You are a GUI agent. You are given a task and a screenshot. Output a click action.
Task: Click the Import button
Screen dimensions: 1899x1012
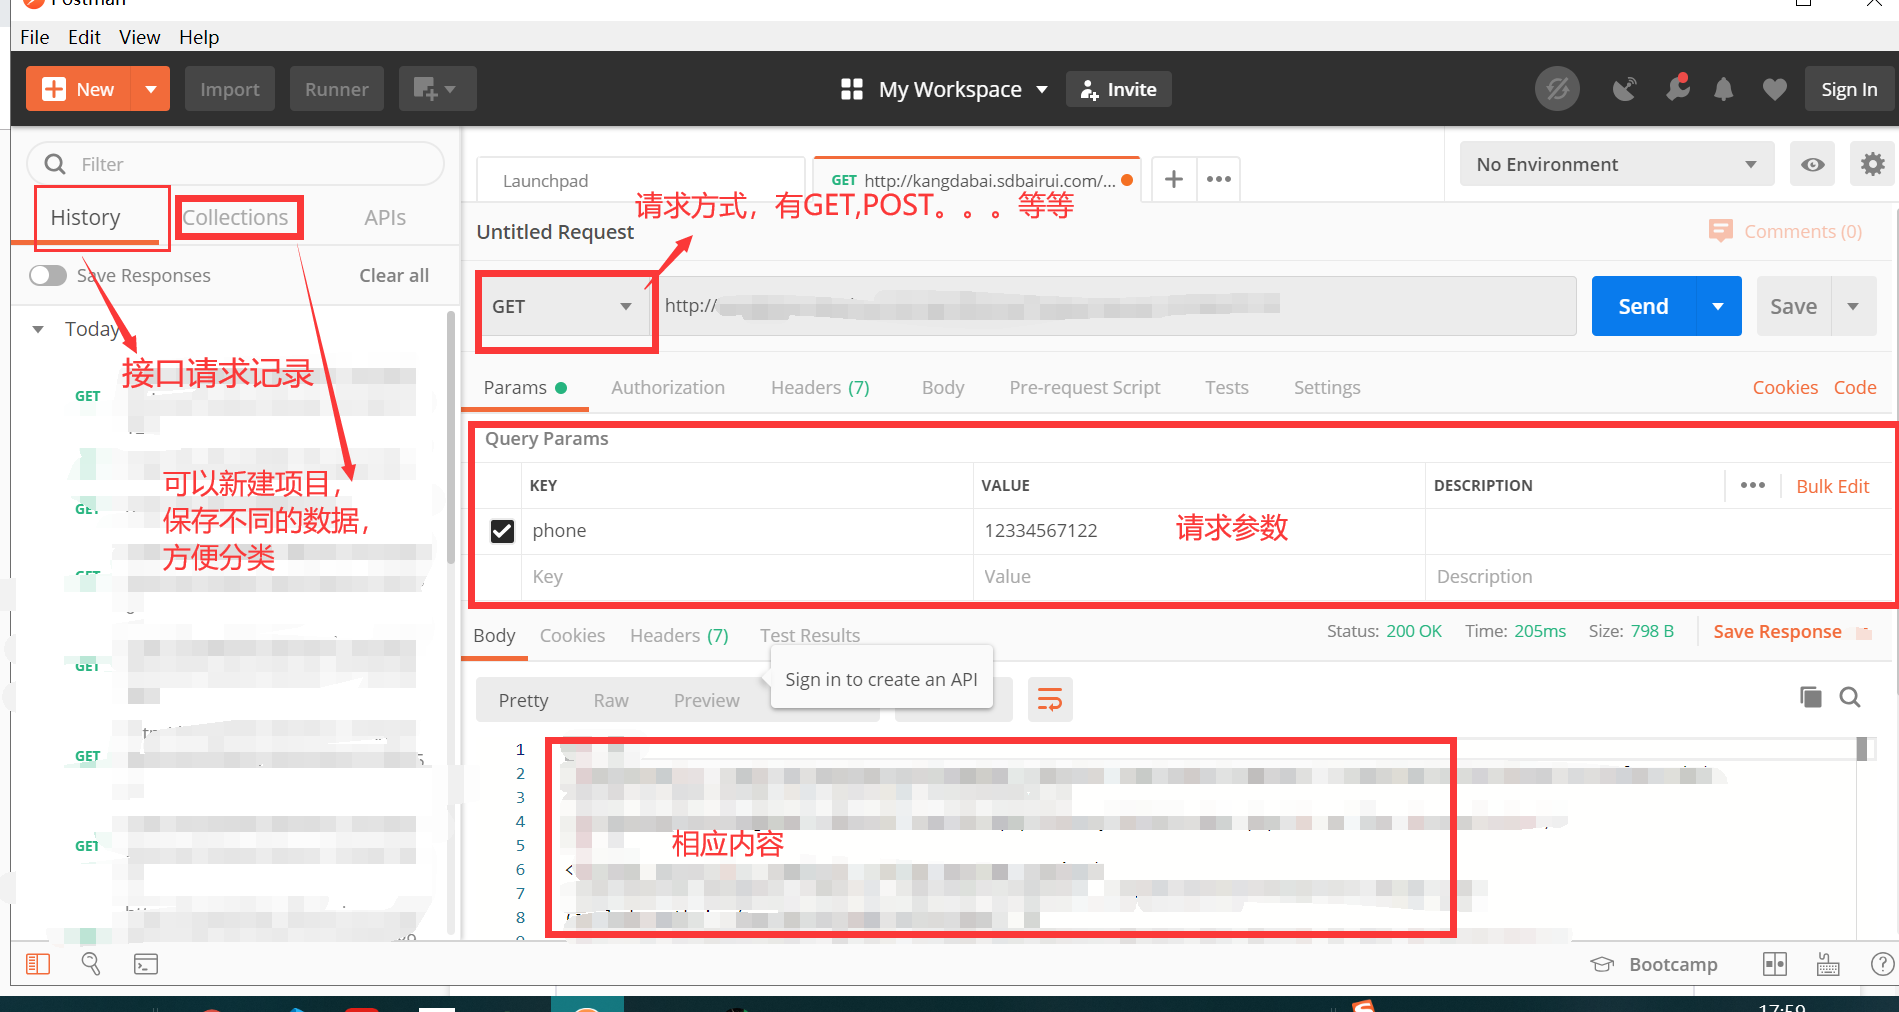230,89
